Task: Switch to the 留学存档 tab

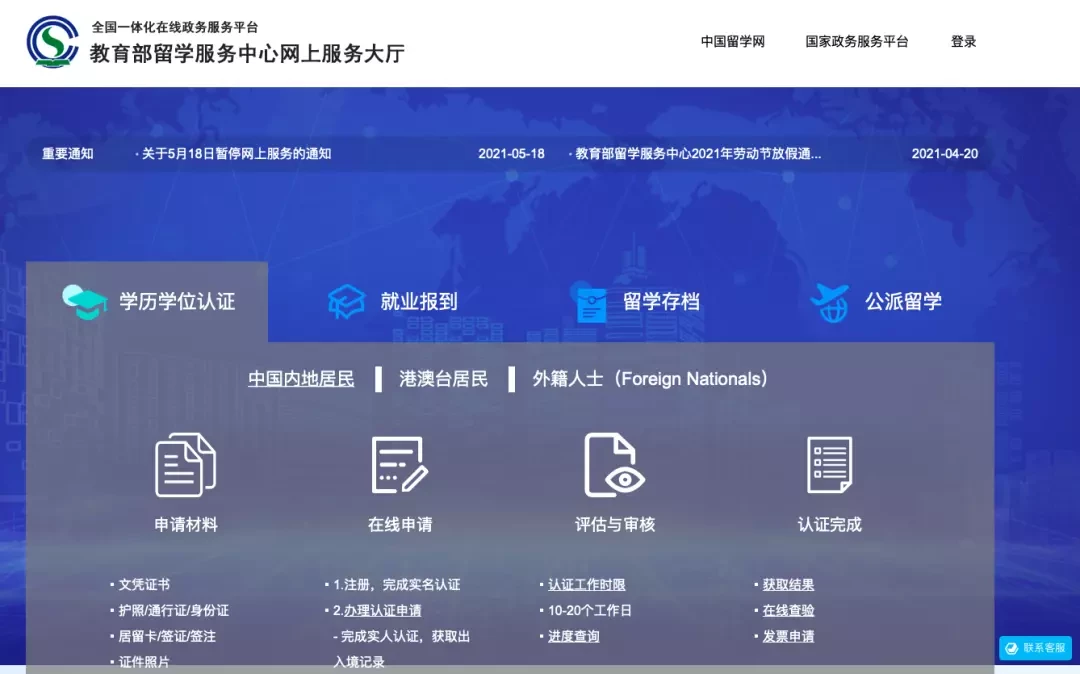Action: coord(636,302)
